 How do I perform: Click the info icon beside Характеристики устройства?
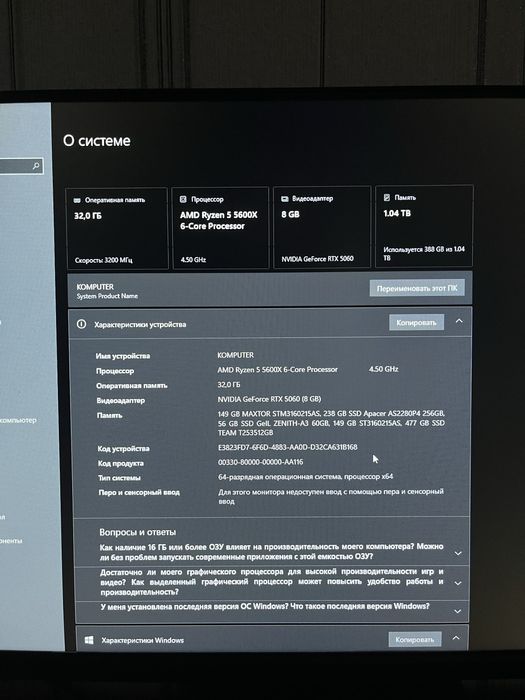pos(81,324)
